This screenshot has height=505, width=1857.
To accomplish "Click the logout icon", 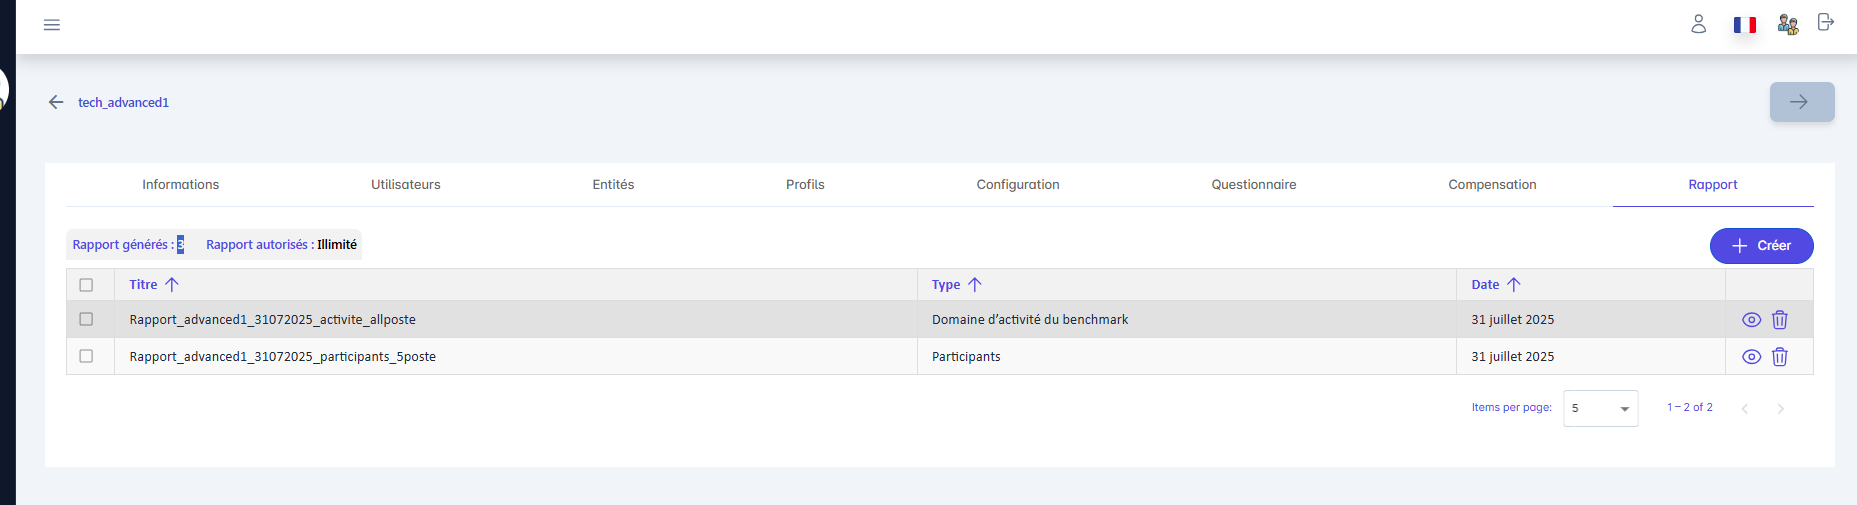I will tap(1825, 23).
